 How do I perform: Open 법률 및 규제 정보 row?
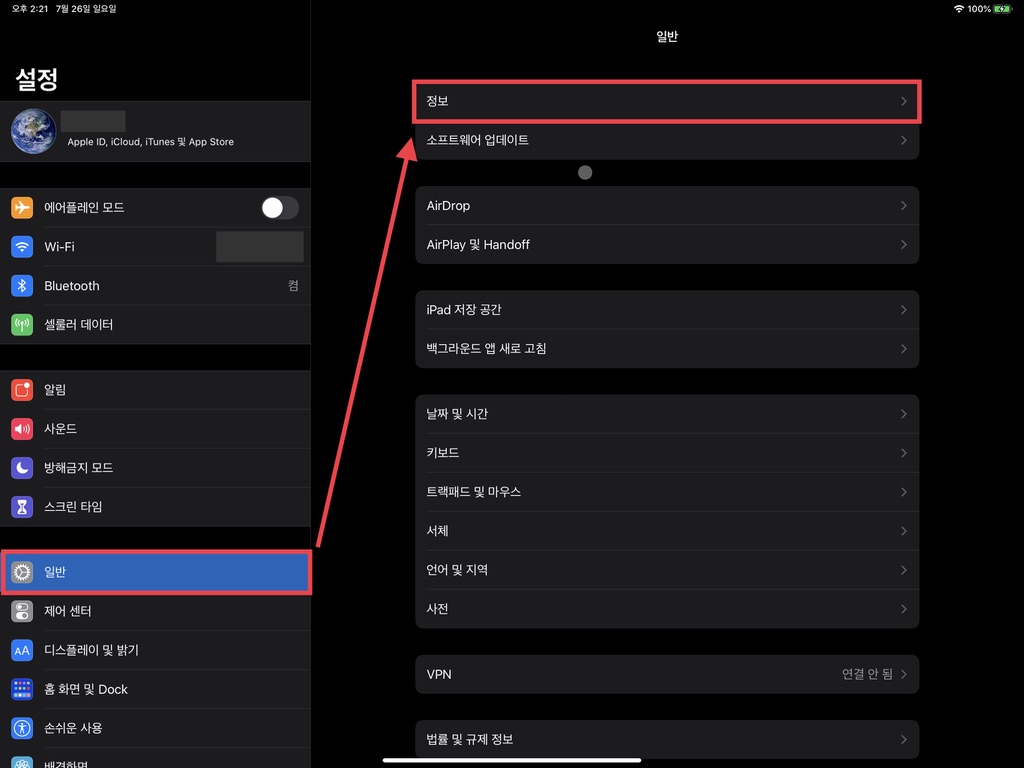667,739
